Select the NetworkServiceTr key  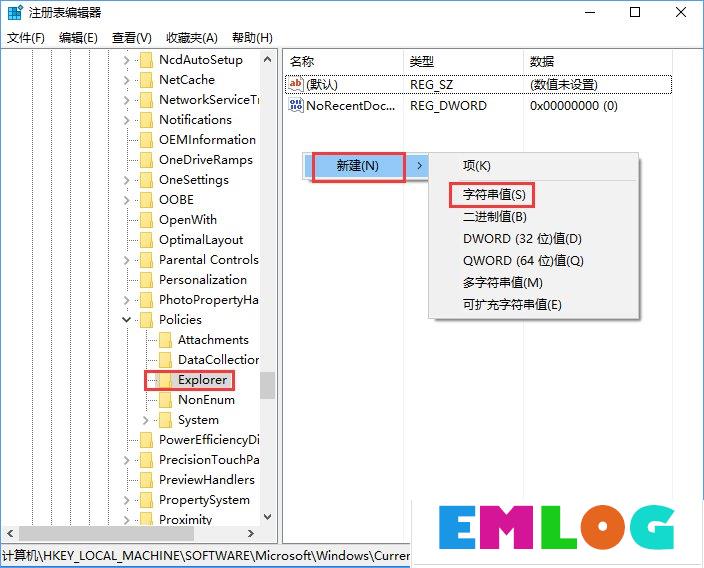click(209, 100)
